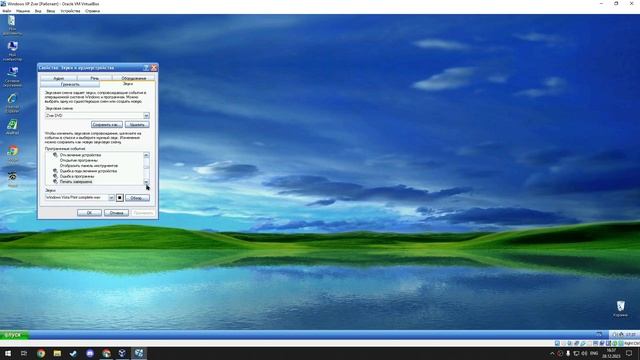The image size is (640, 360).
Task: Click the Right Ctrl host key indicator
Action: [631, 344]
